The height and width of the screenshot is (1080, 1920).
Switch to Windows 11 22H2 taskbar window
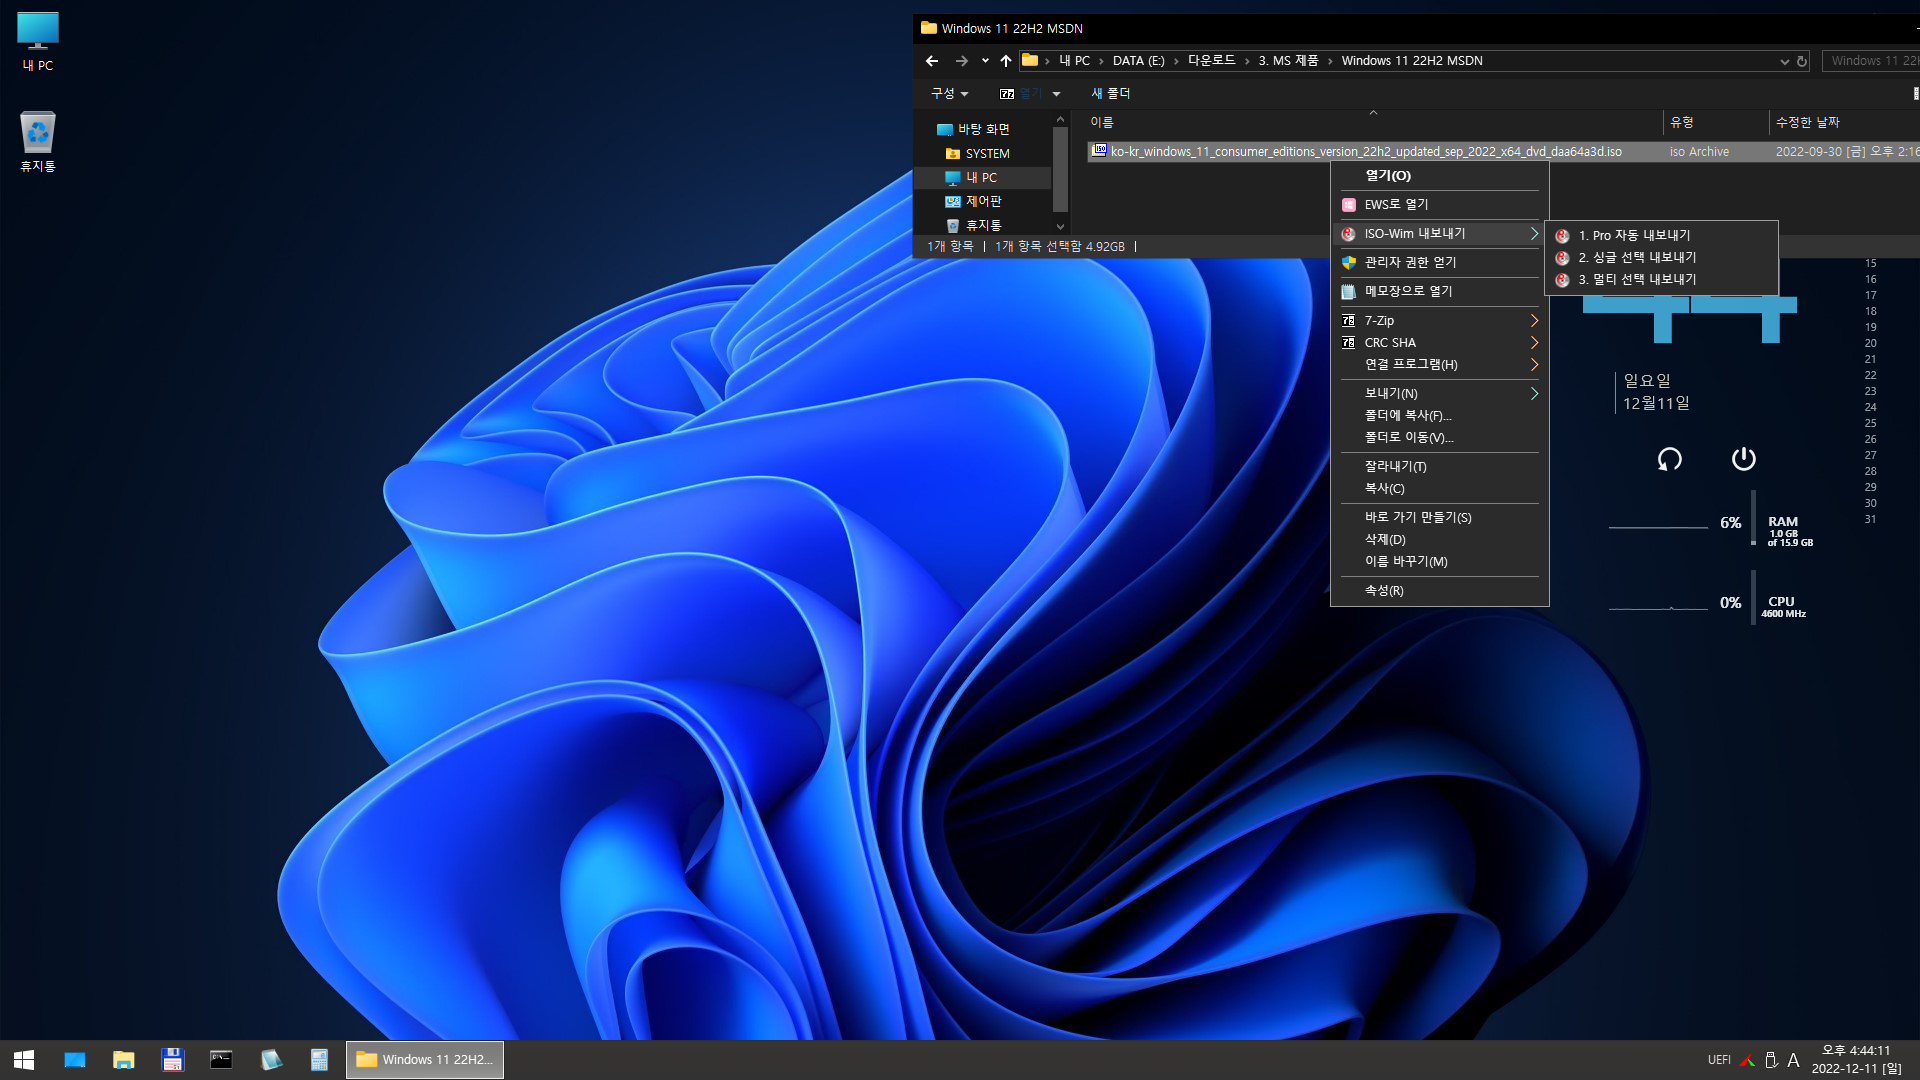pos(425,1060)
